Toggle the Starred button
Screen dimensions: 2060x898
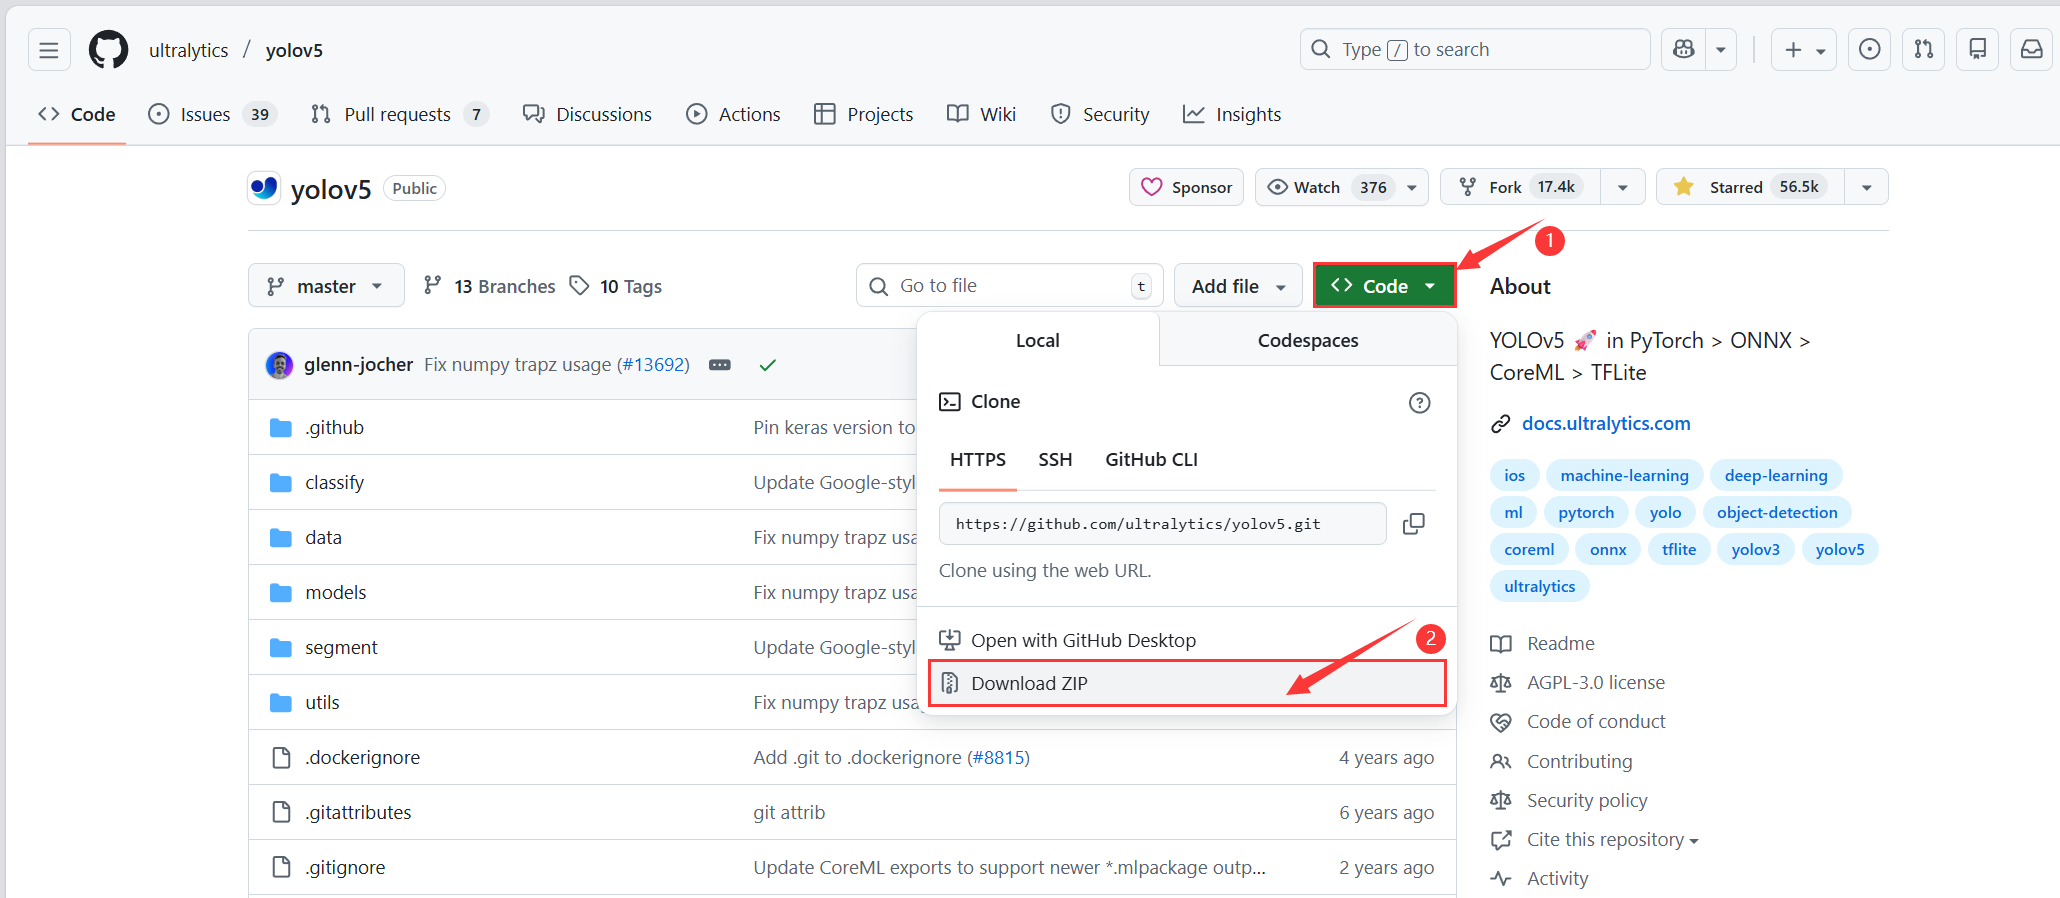[x=1750, y=187]
